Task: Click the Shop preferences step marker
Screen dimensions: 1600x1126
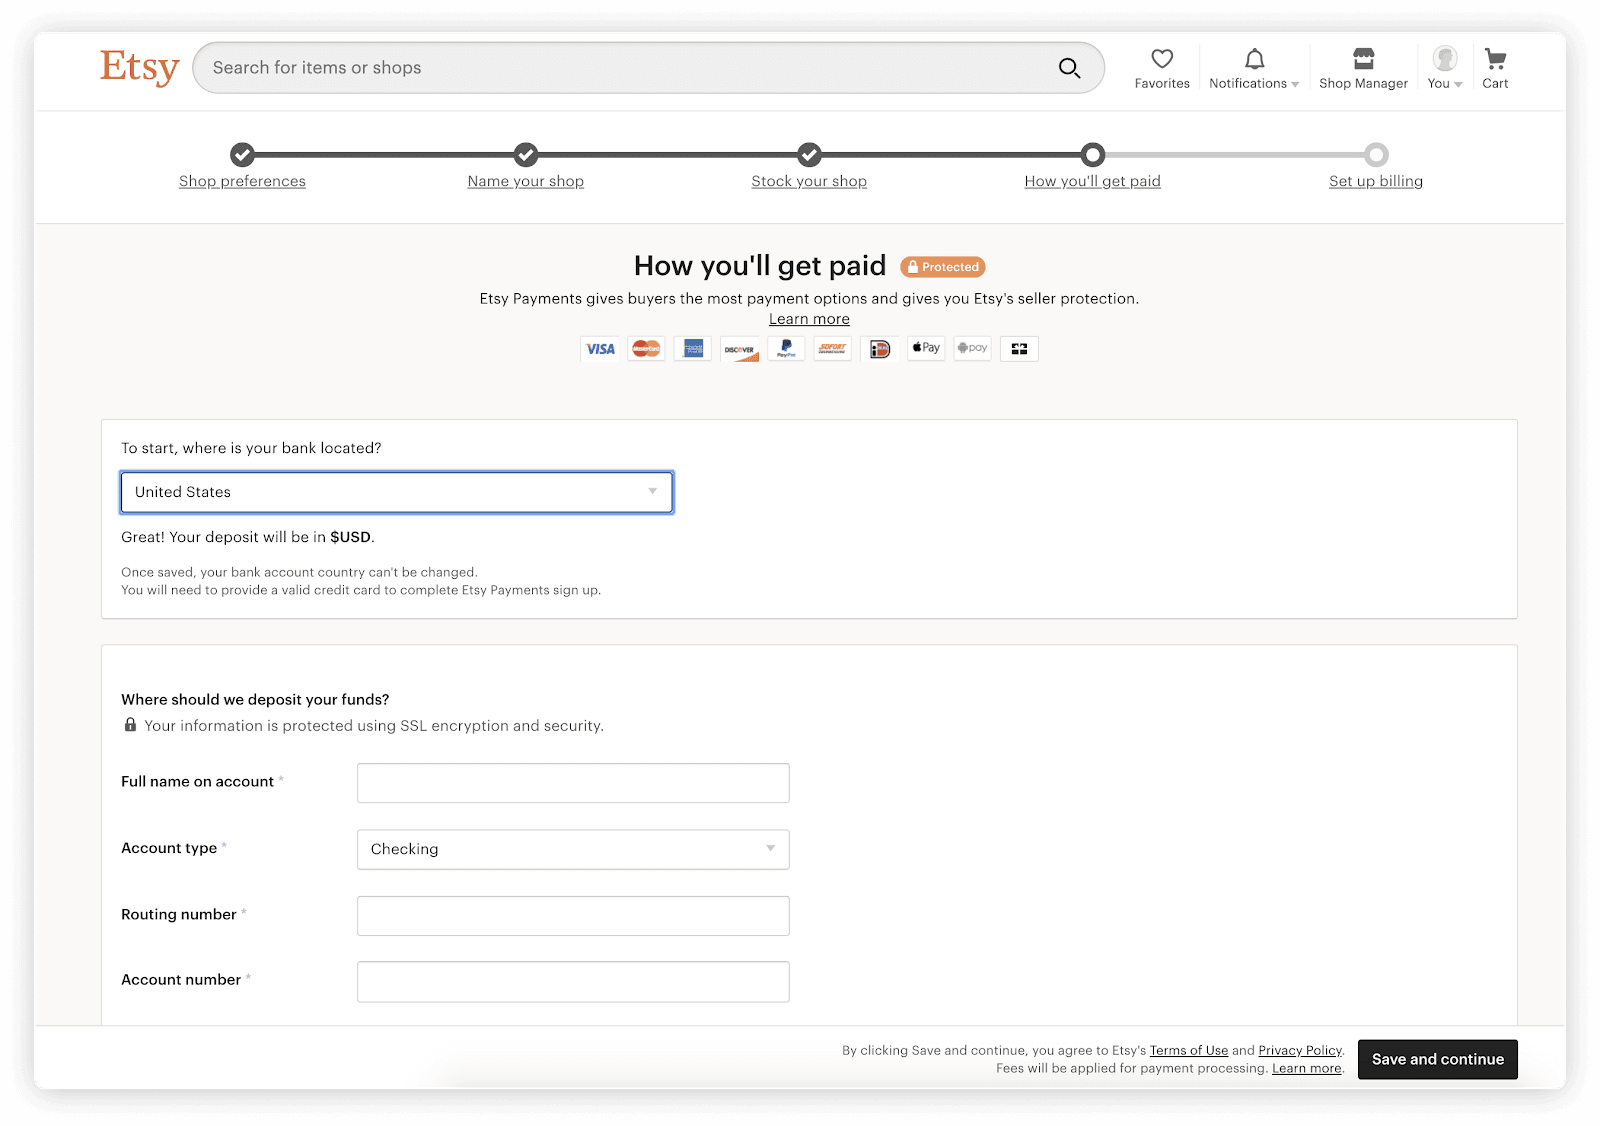Action: click(x=242, y=155)
